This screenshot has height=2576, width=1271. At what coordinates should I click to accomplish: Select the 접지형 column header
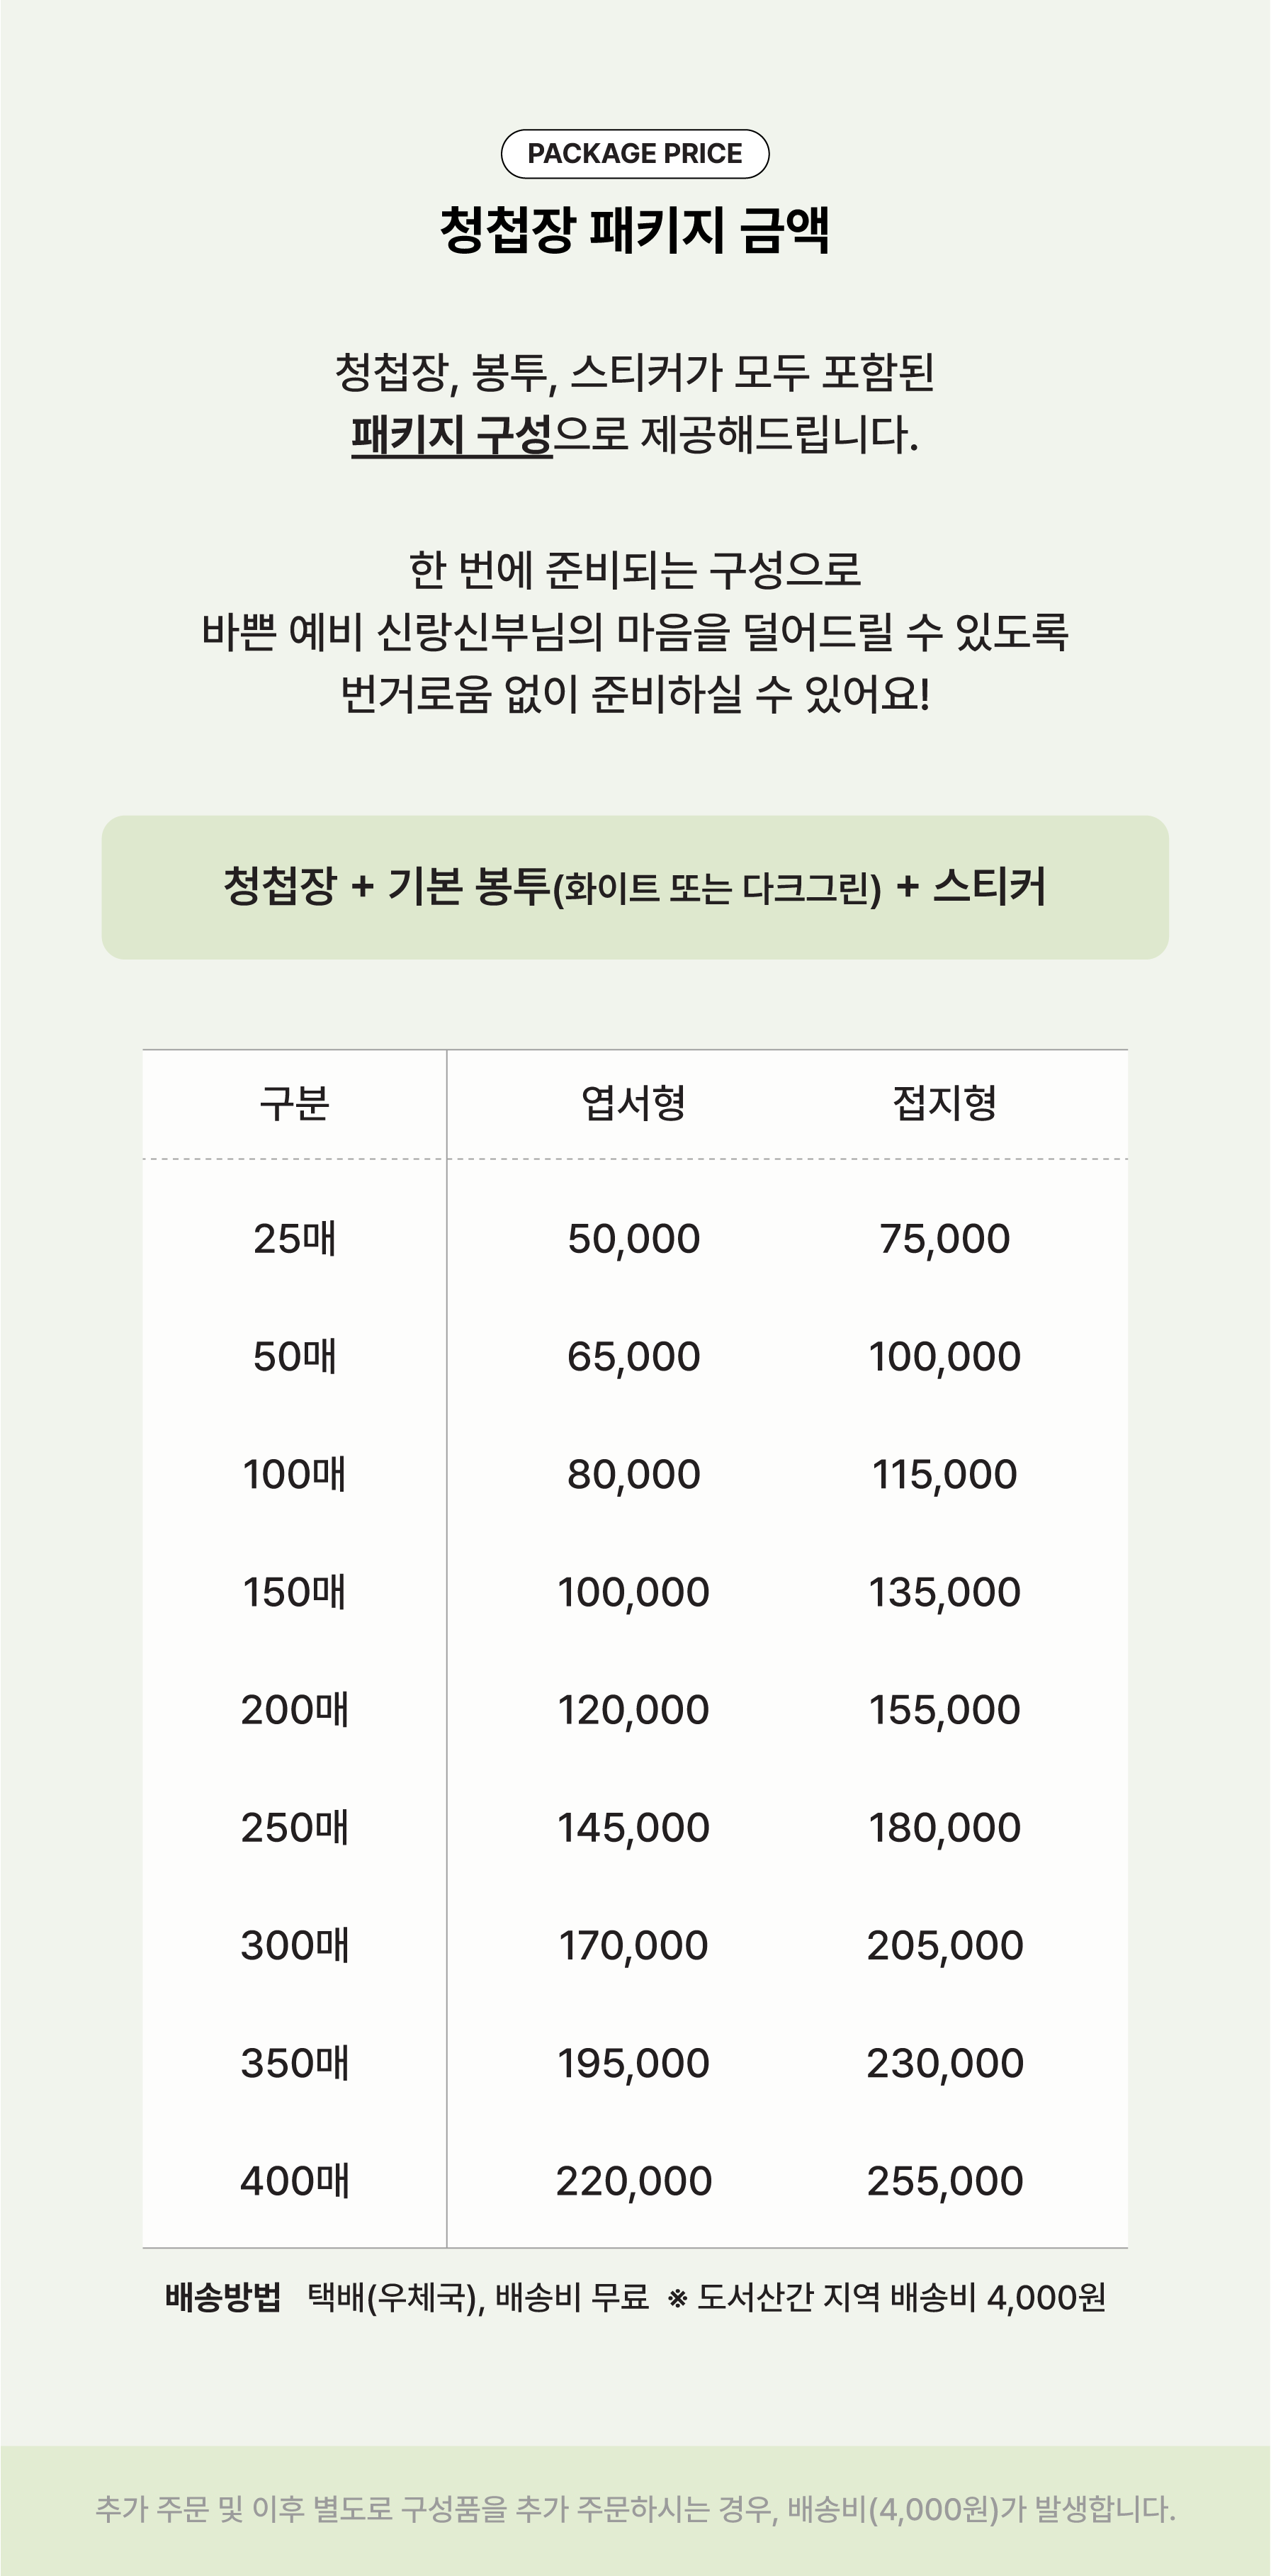(944, 1103)
